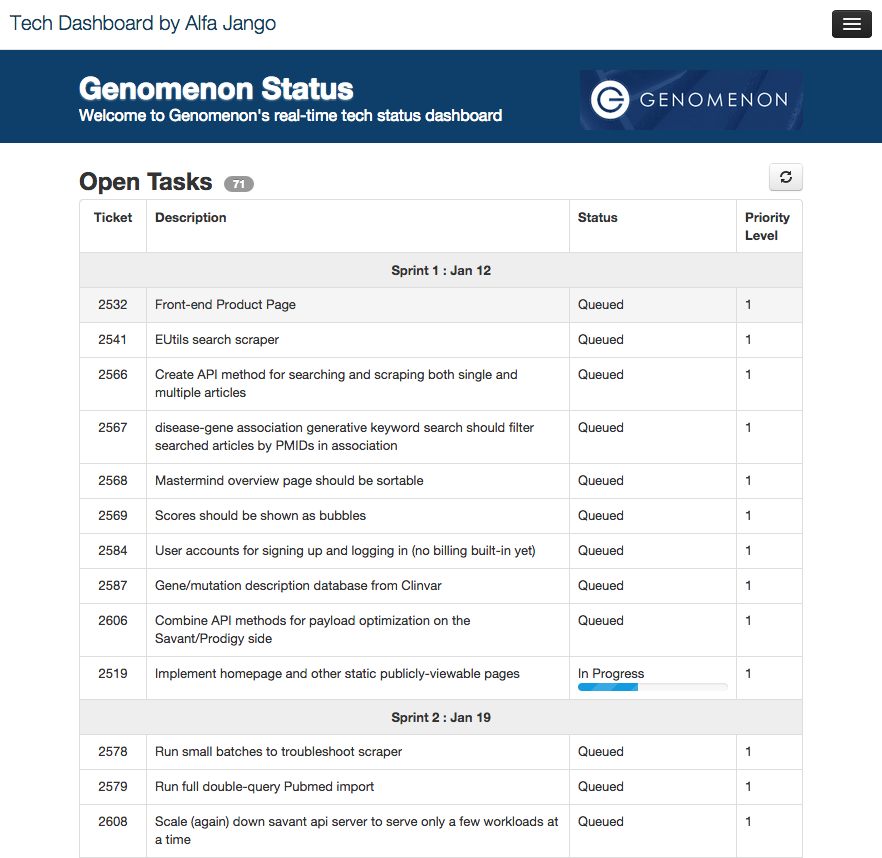
Task: Select ticket number 2566
Action: pos(112,375)
